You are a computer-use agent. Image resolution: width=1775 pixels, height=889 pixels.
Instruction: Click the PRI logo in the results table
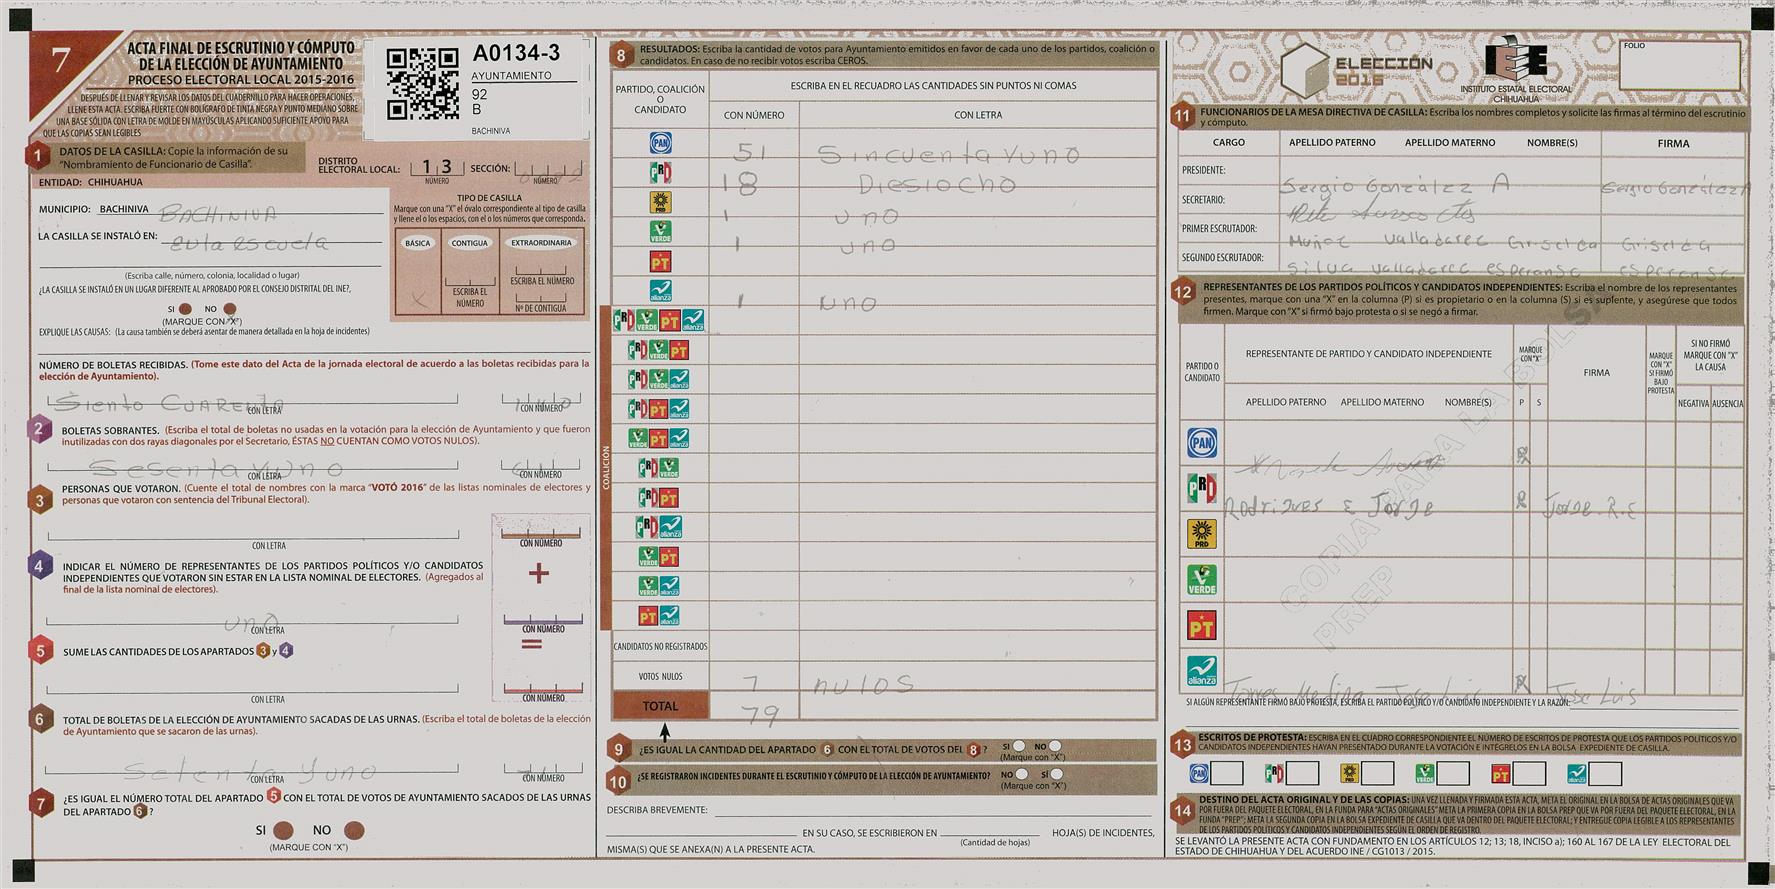[x=660, y=173]
